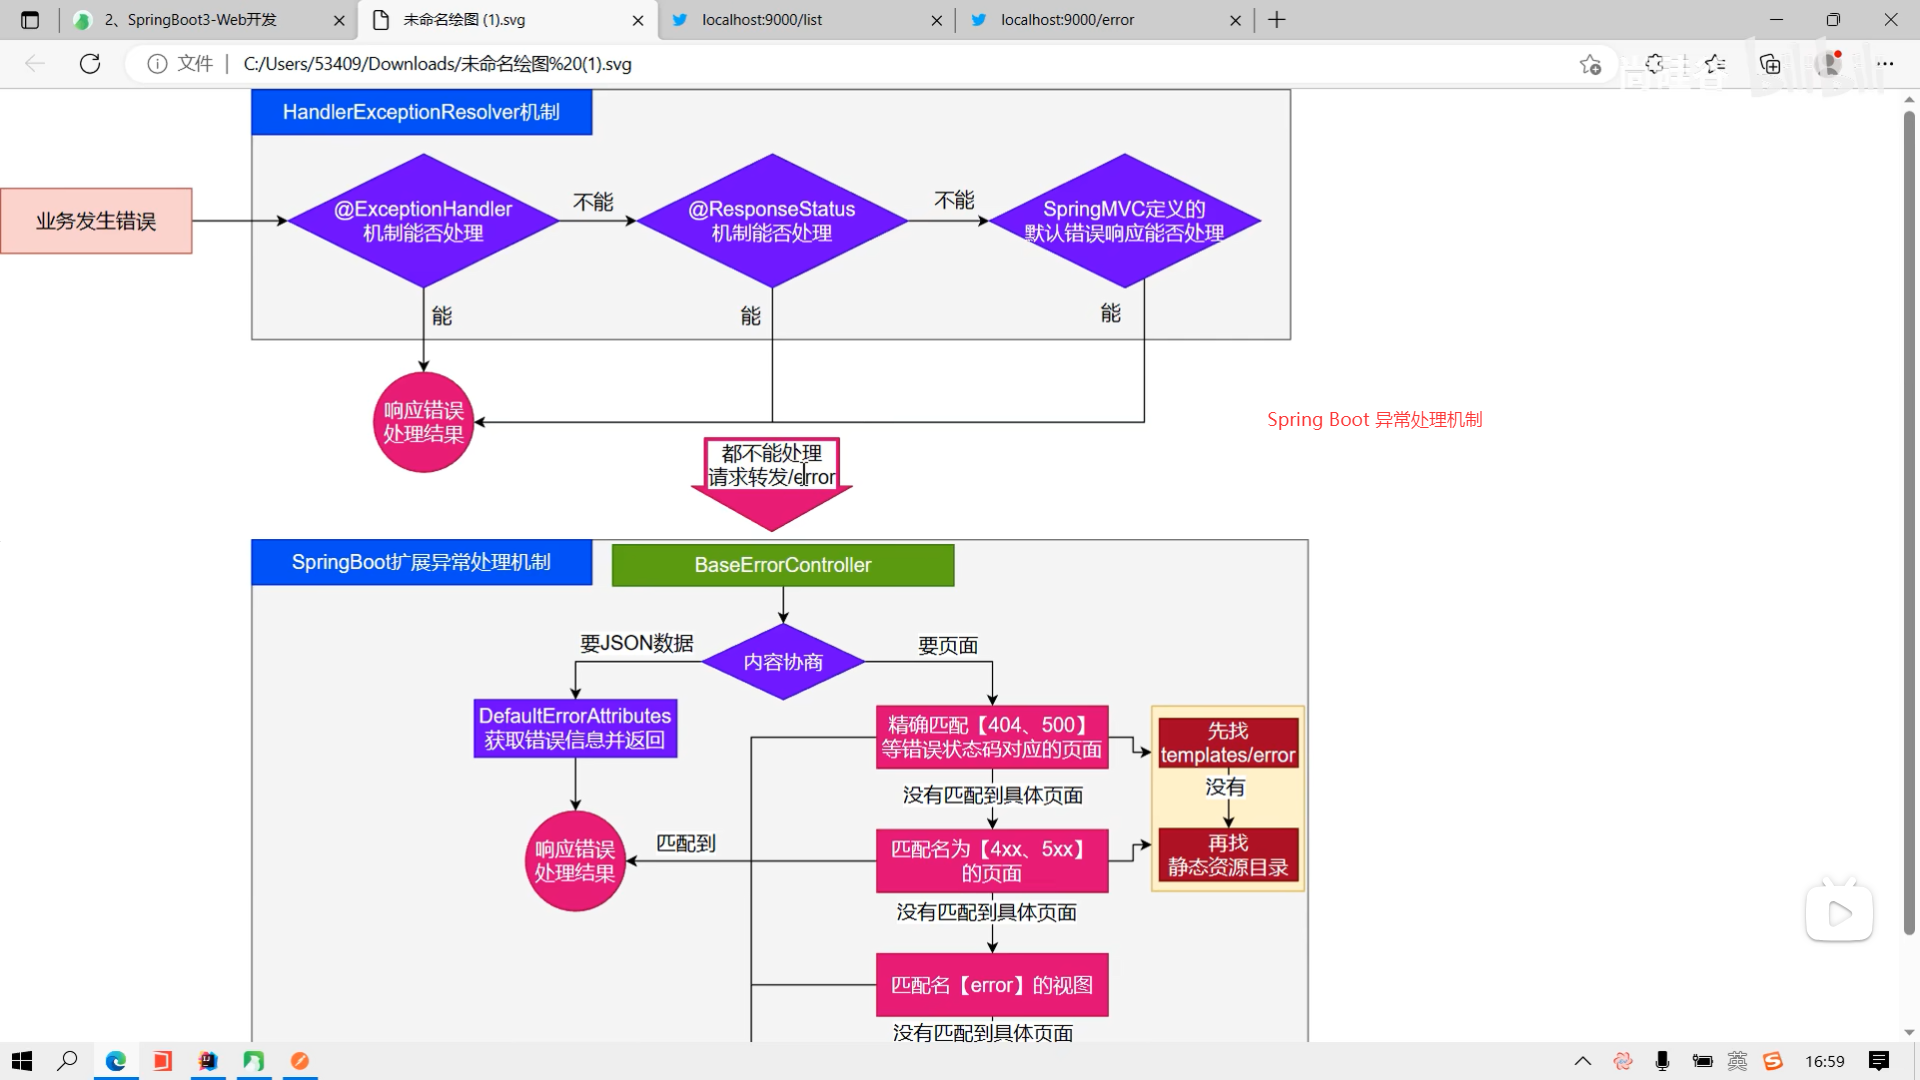Viewport: 1920px width, 1080px height.
Task: Open the browser extensions icon
Action: click(x=1655, y=64)
